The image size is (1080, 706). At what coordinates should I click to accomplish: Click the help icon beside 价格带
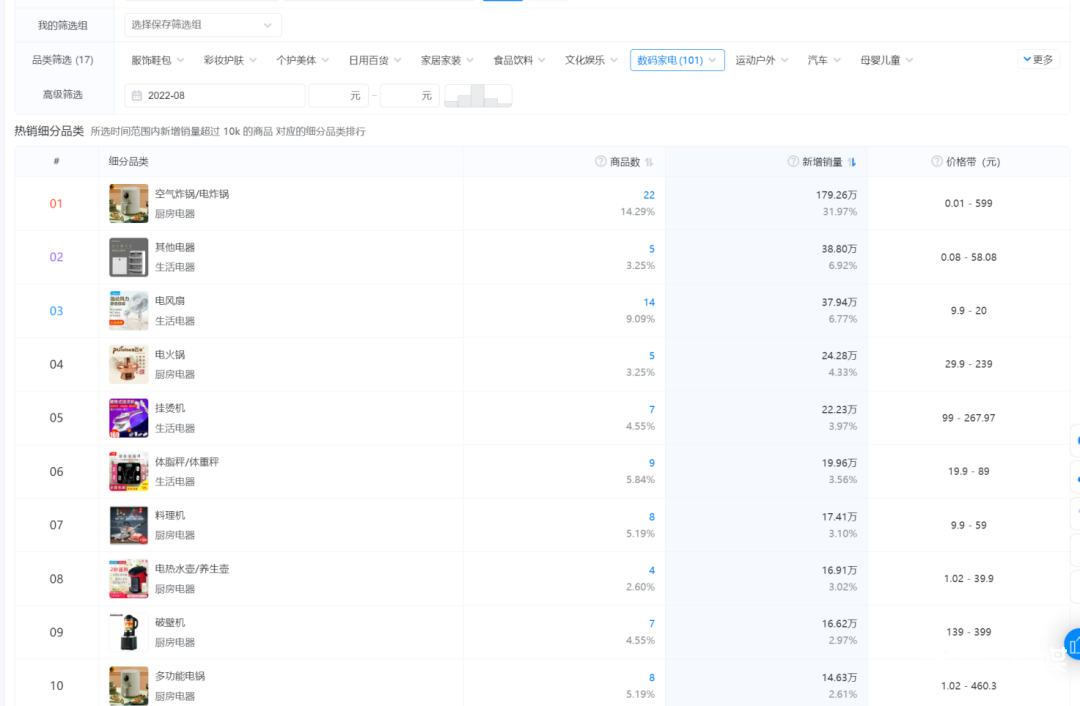point(937,162)
